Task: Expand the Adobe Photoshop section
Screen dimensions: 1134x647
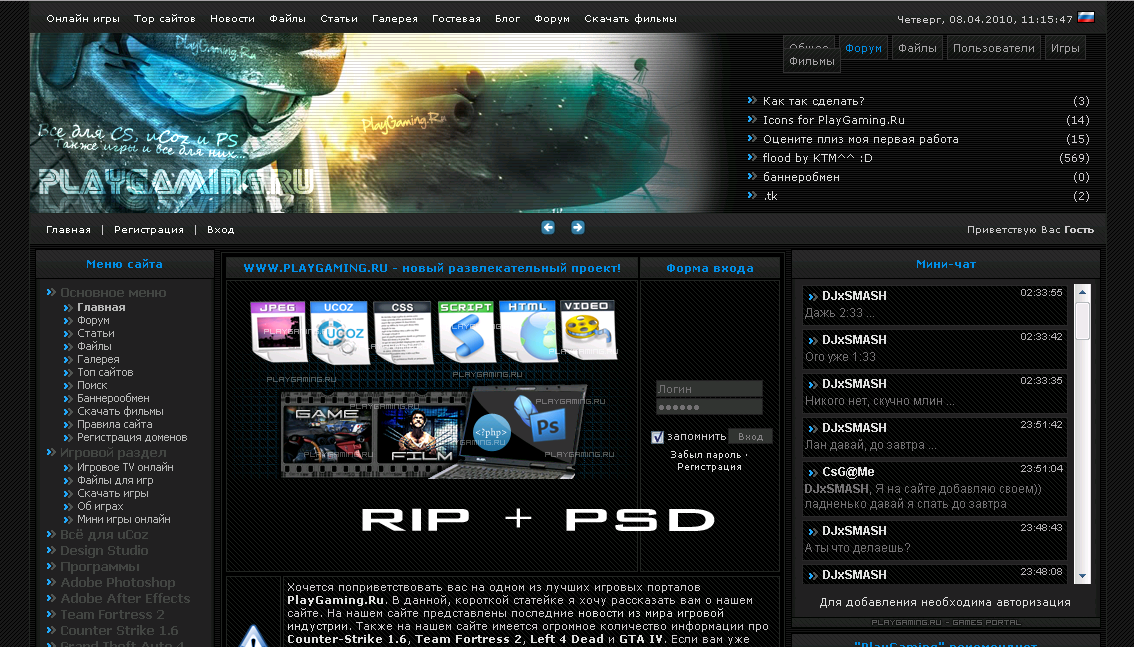Action: click(x=118, y=583)
